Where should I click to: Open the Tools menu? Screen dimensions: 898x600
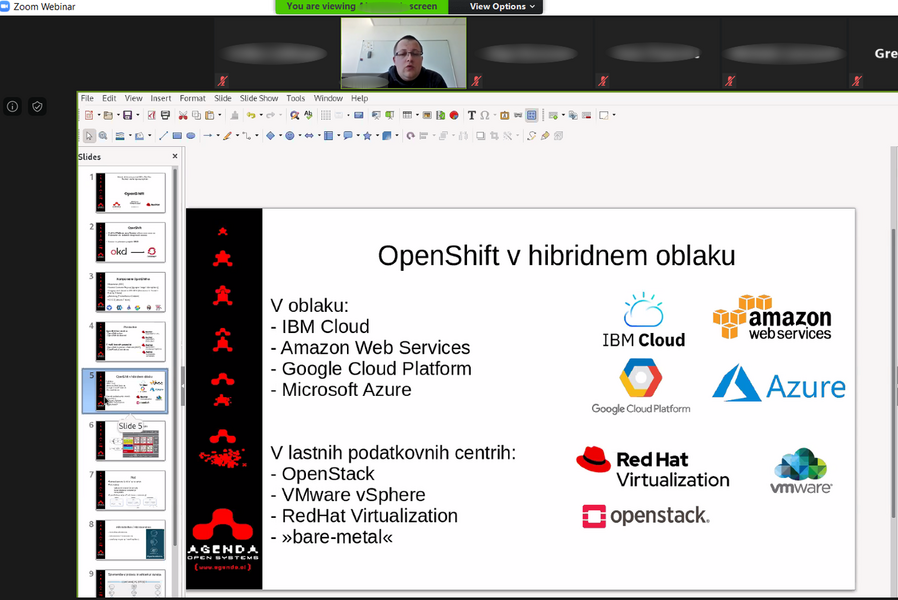(296, 98)
